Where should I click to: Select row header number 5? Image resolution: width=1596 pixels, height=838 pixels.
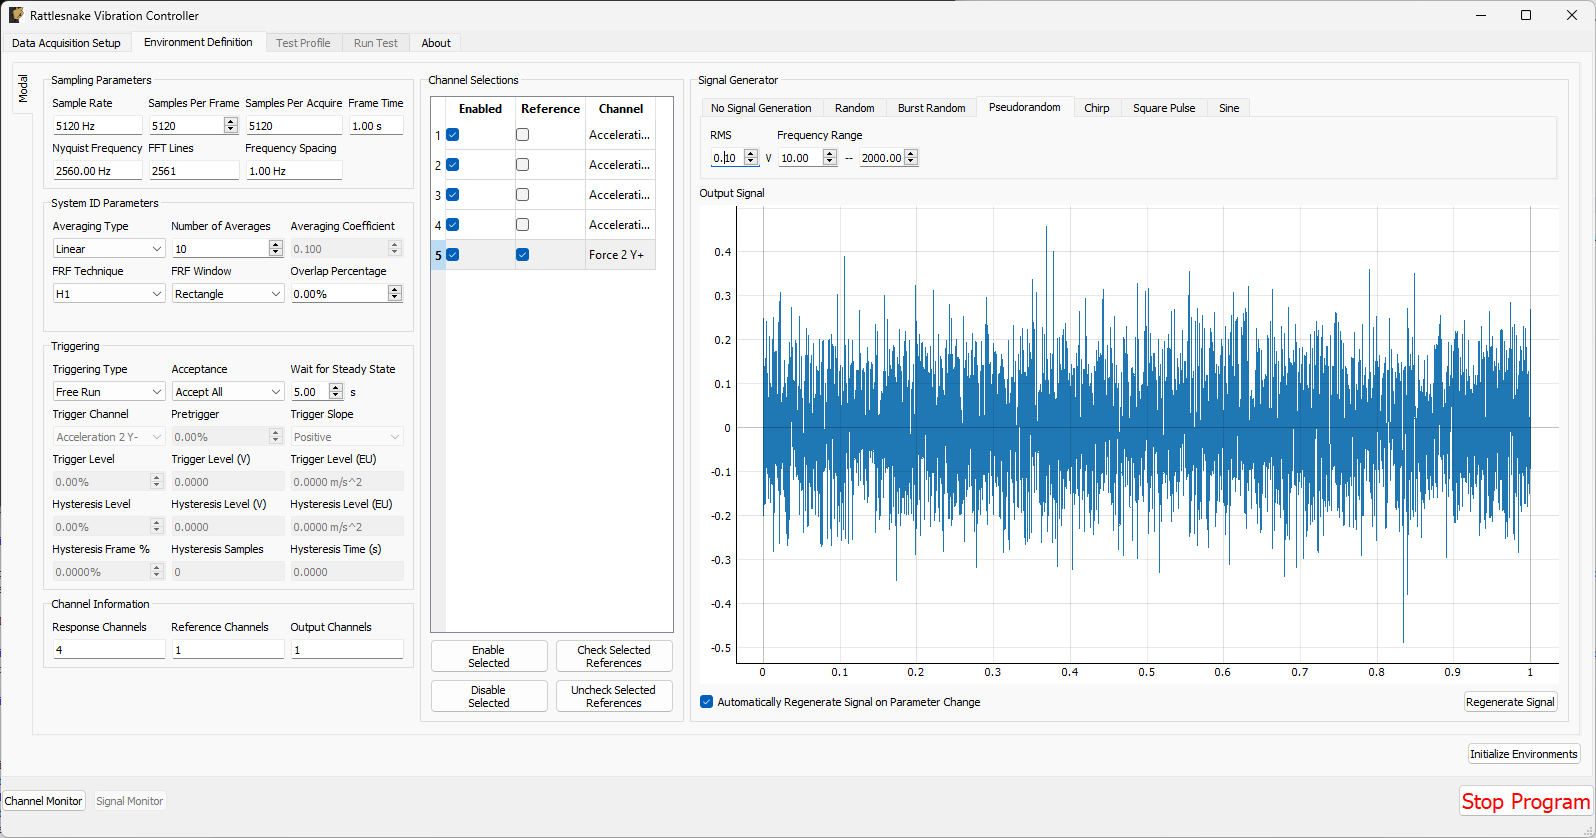(438, 255)
